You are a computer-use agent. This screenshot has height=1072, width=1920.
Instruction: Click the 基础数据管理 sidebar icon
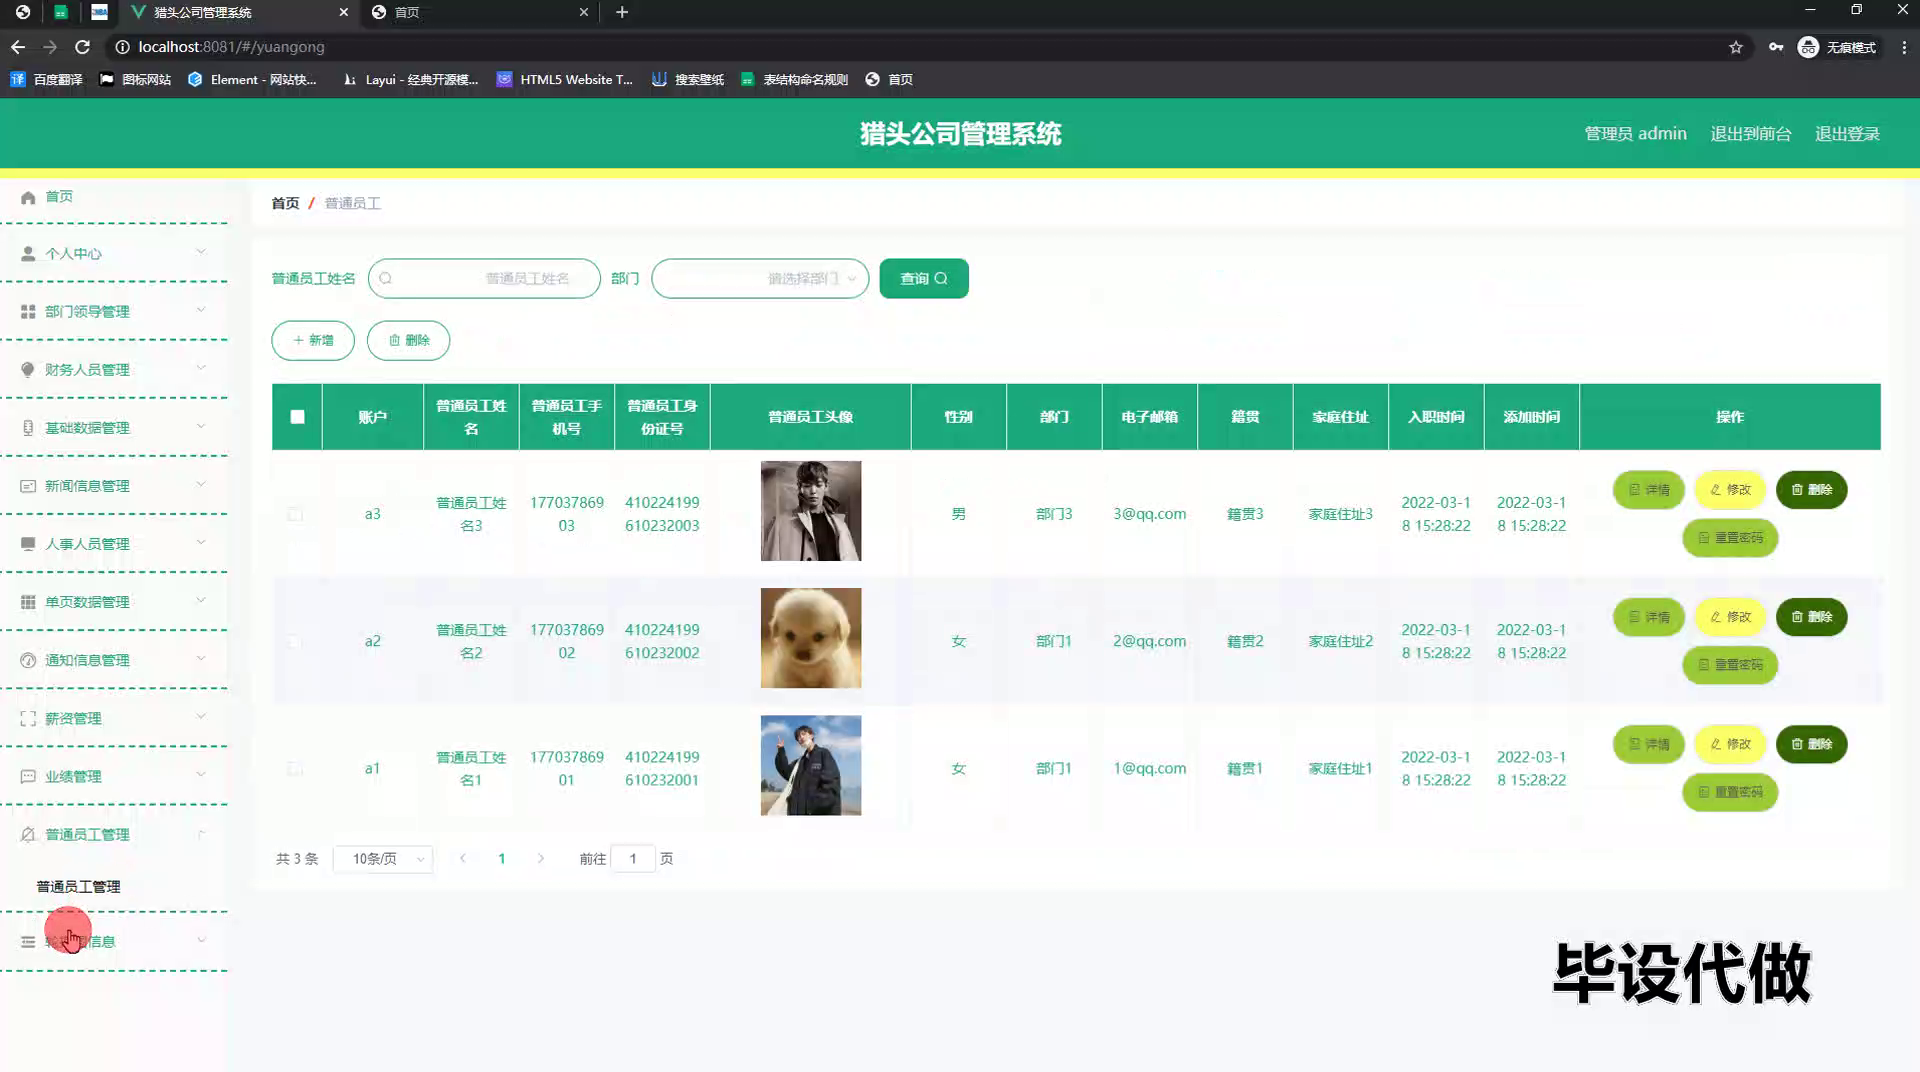(28, 428)
